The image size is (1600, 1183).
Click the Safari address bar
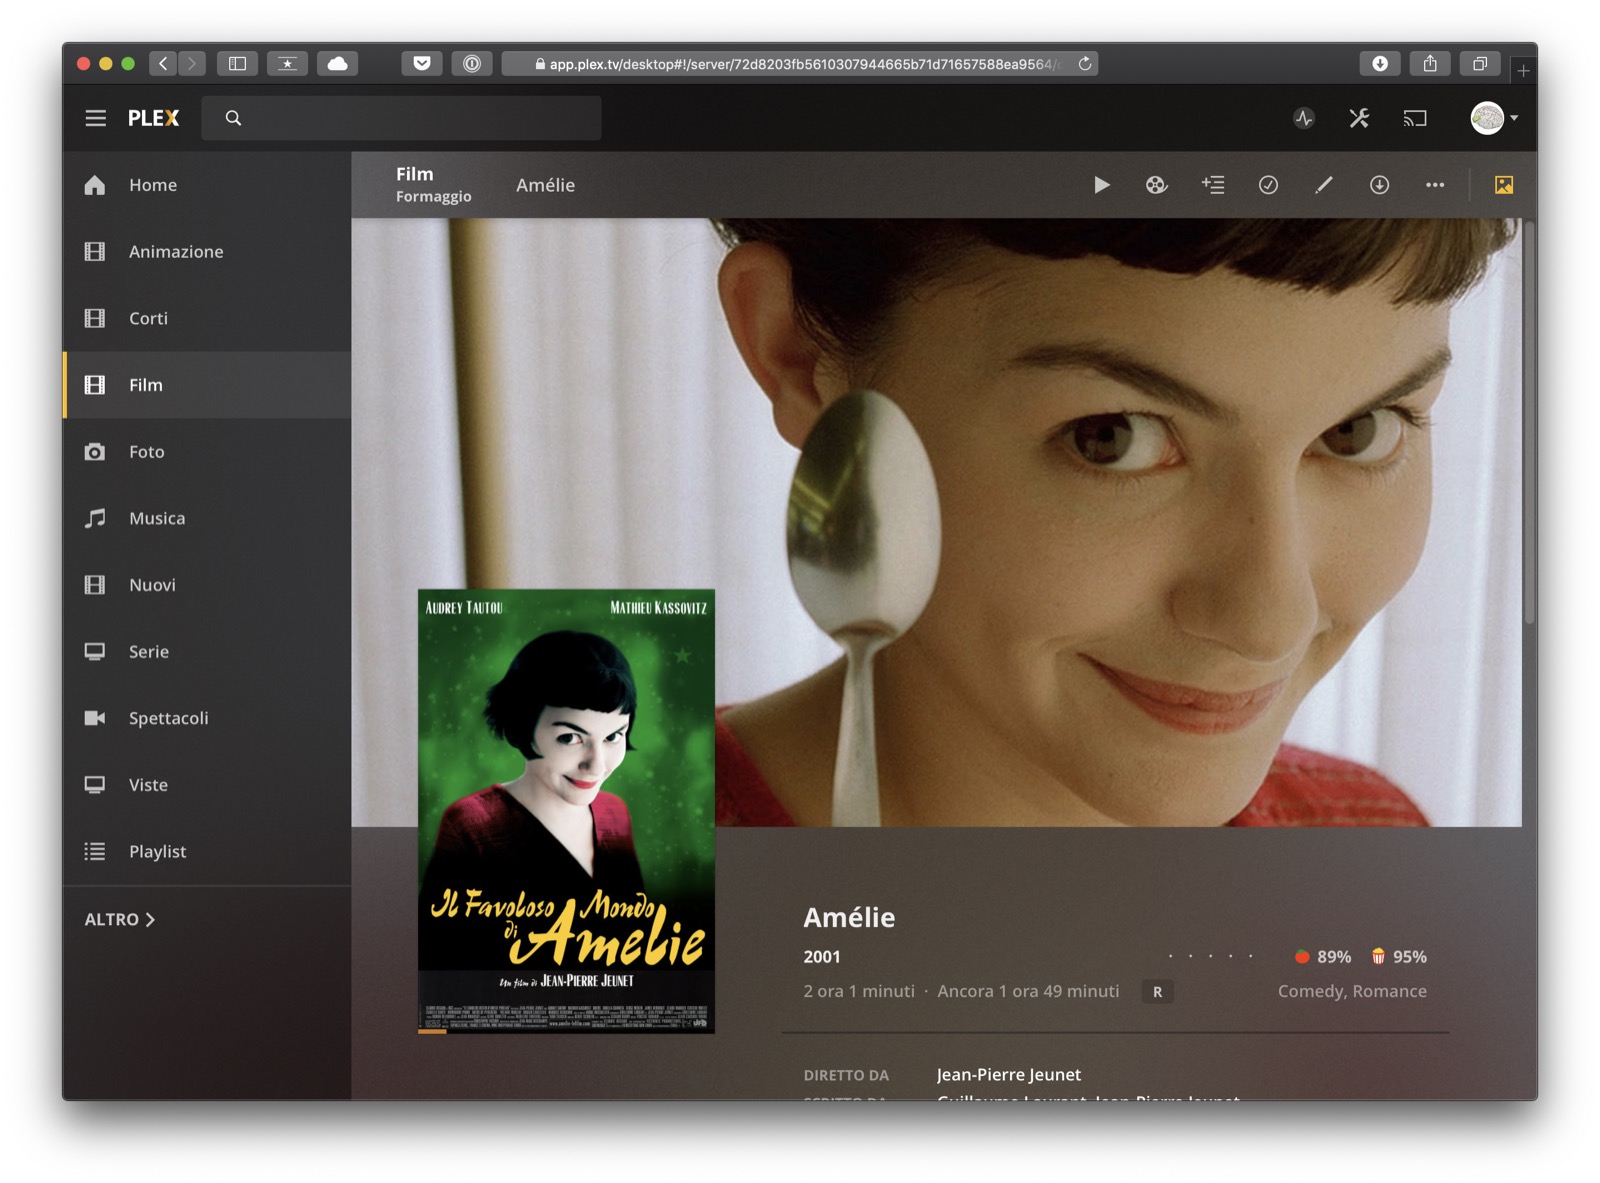pyautogui.click(x=800, y=64)
